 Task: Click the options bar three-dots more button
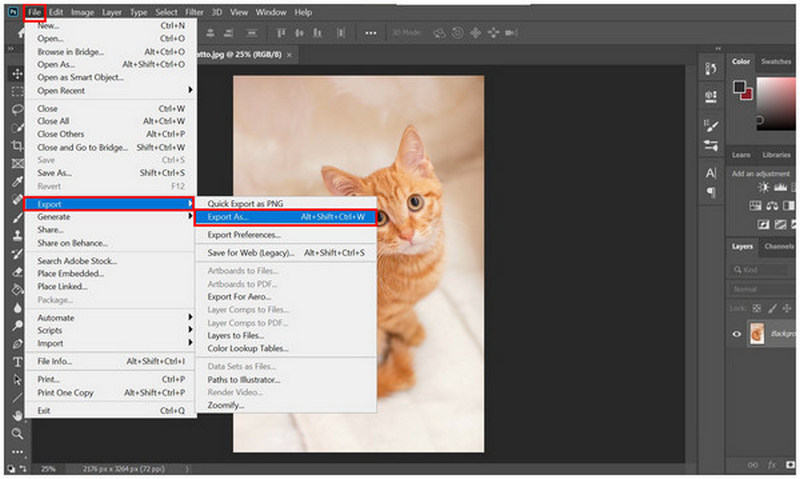370,33
